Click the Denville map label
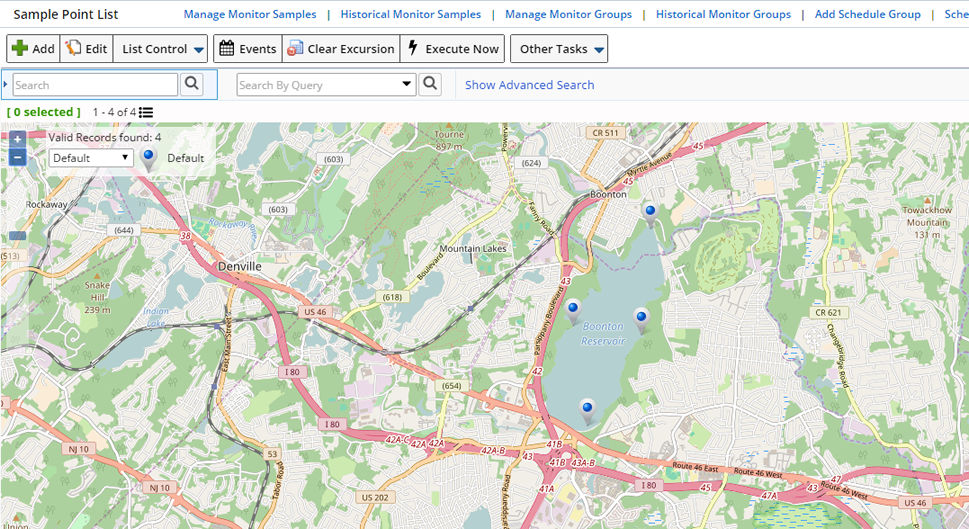969x529 pixels. pyautogui.click(x=240, y=266)
